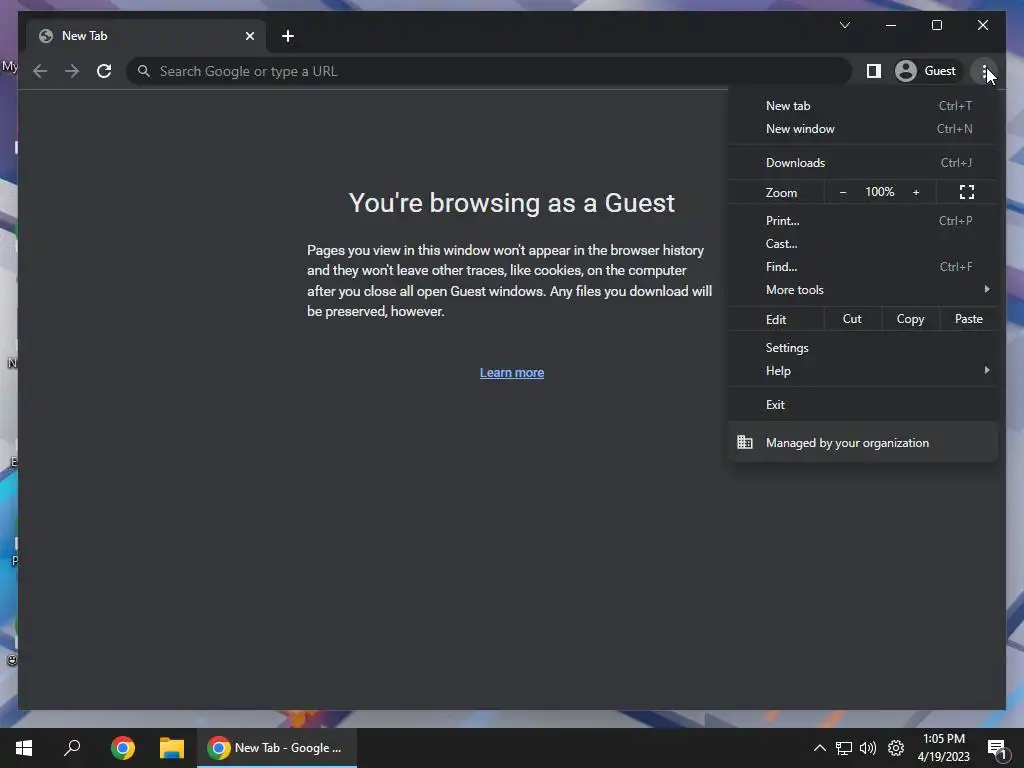This screenshot has width=1024, height=768.
Task: Click Managed by your organization
Action: pyautogui.click(x=863, y=443)
